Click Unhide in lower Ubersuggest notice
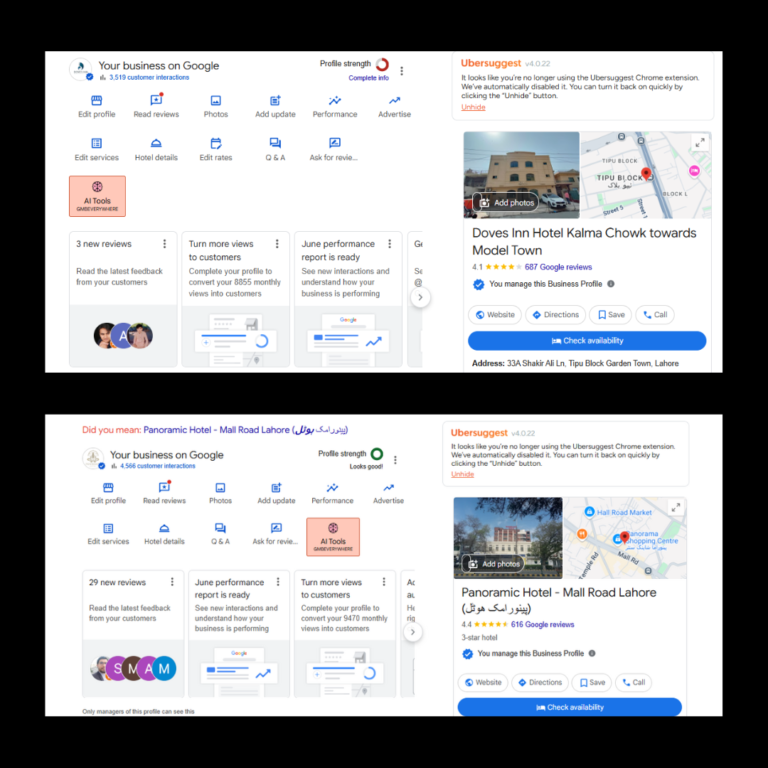 pos(462,474)
